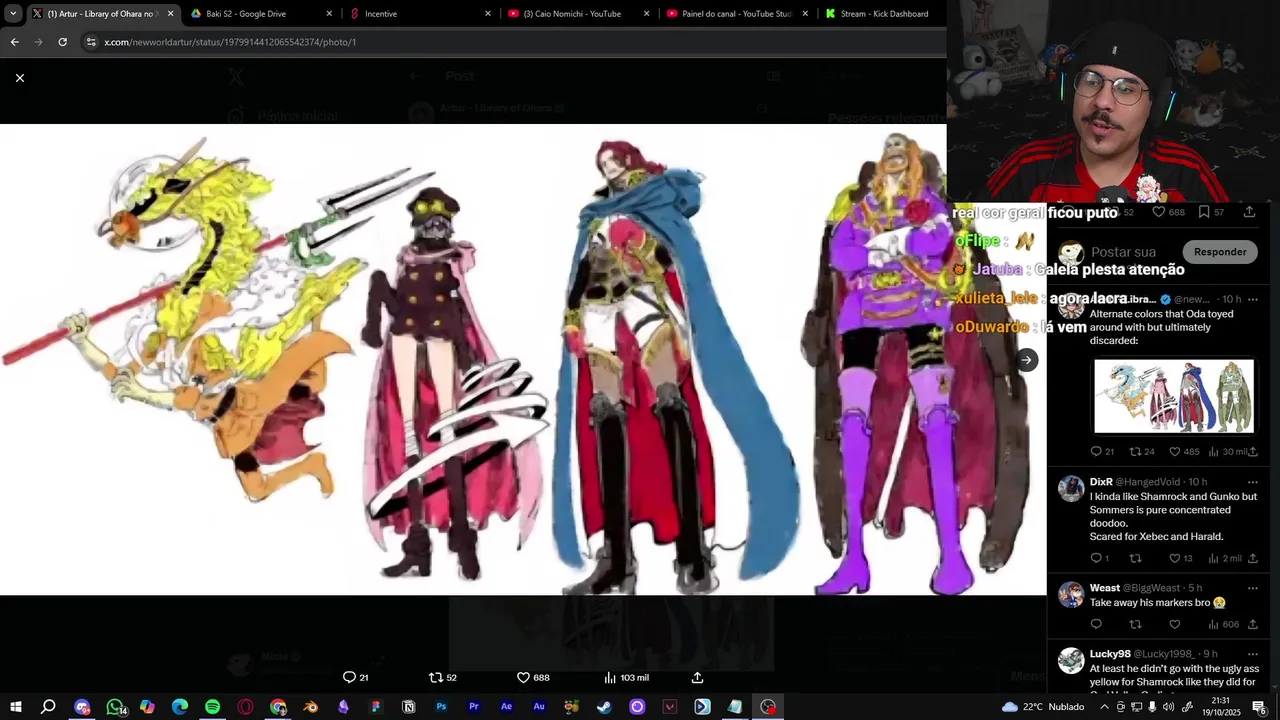Open the Windows Start menu
The width and height of the screenshot is (1280, 720).
pyautogui.click(x=16, y=707)
